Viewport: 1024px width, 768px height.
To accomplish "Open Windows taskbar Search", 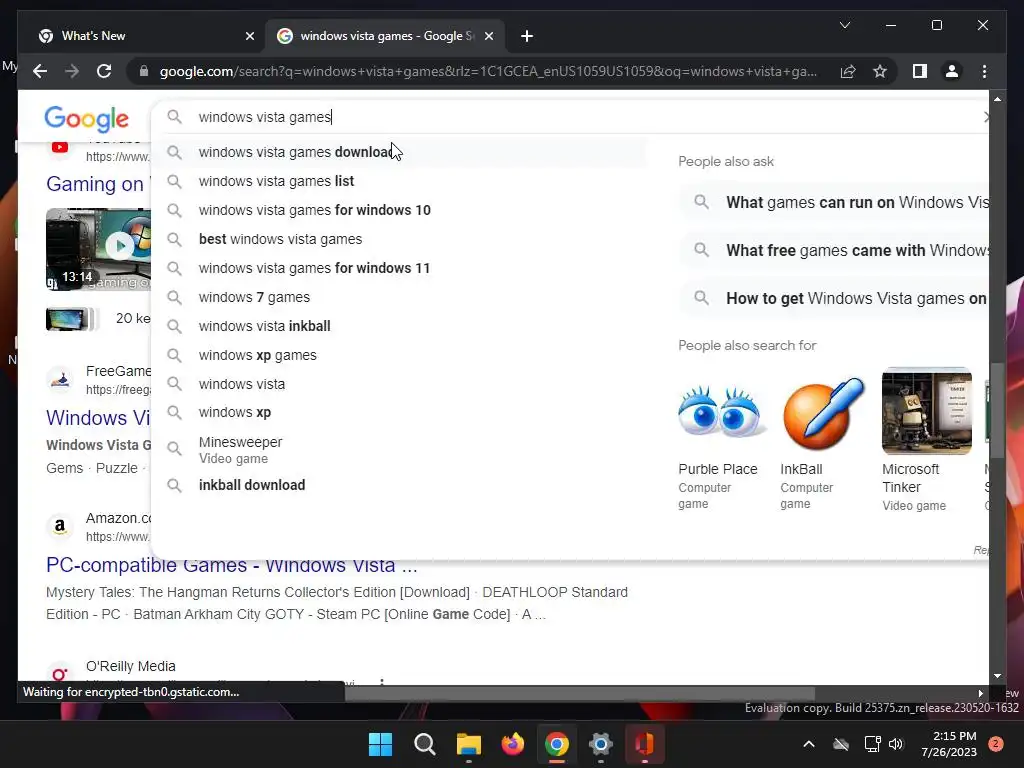I will [x=424, y=744].
